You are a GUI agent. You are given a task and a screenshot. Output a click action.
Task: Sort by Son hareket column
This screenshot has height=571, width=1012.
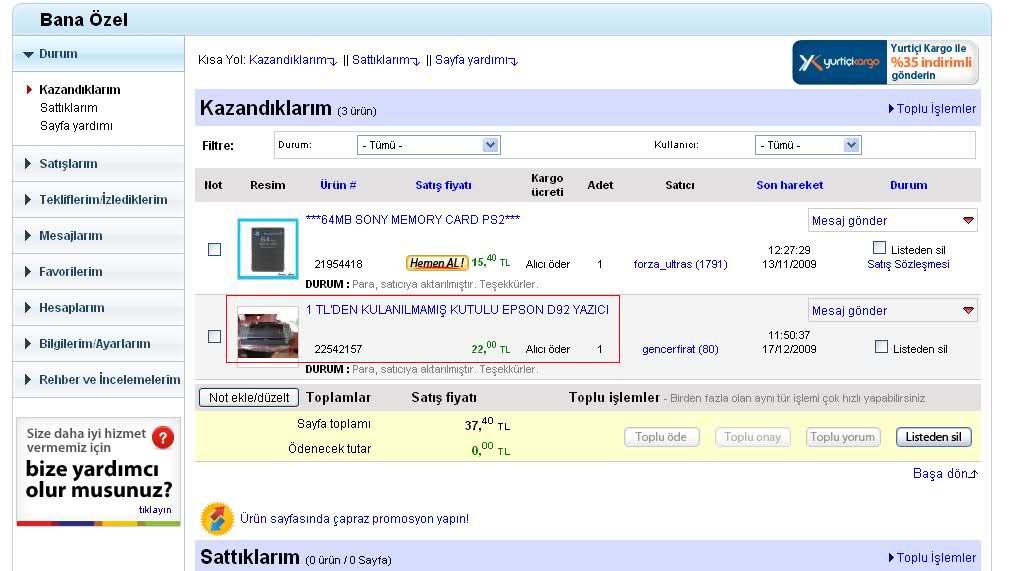click(x=789, y=185)
